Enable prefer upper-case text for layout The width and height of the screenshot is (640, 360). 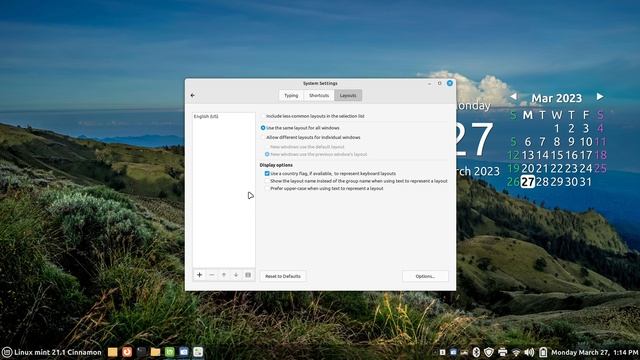pyautogui.click(x=267, y=189)
